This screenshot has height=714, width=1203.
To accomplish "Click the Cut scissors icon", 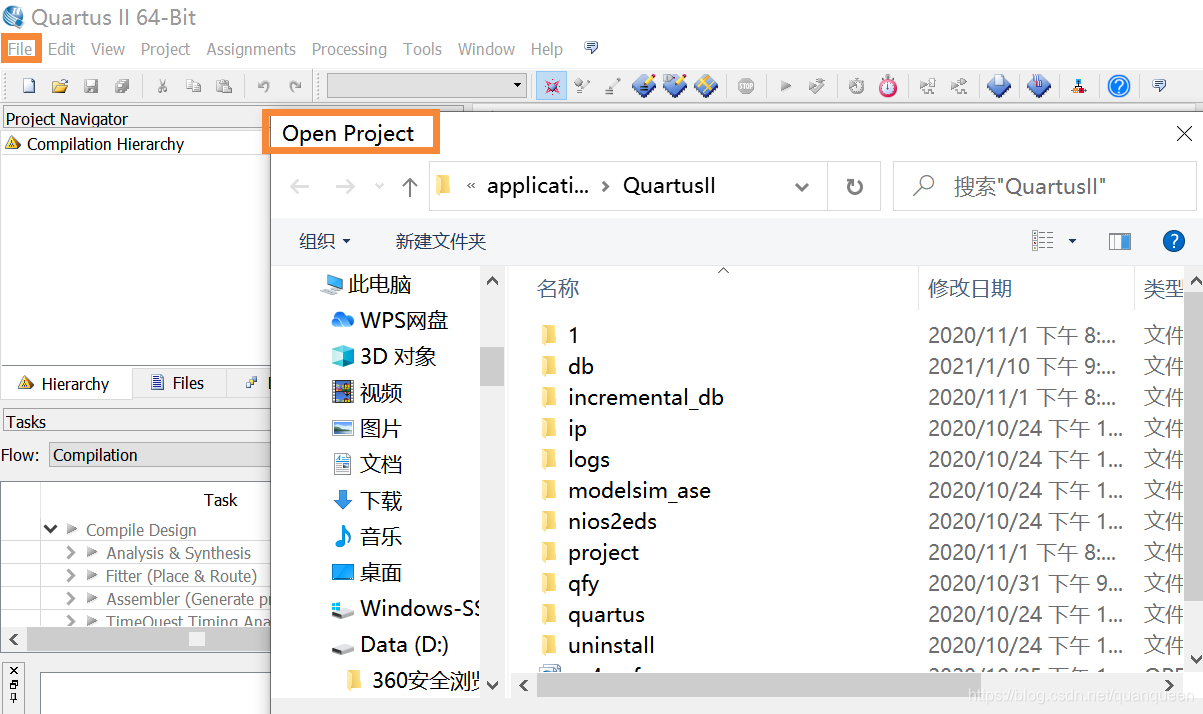I will point(161,86).
